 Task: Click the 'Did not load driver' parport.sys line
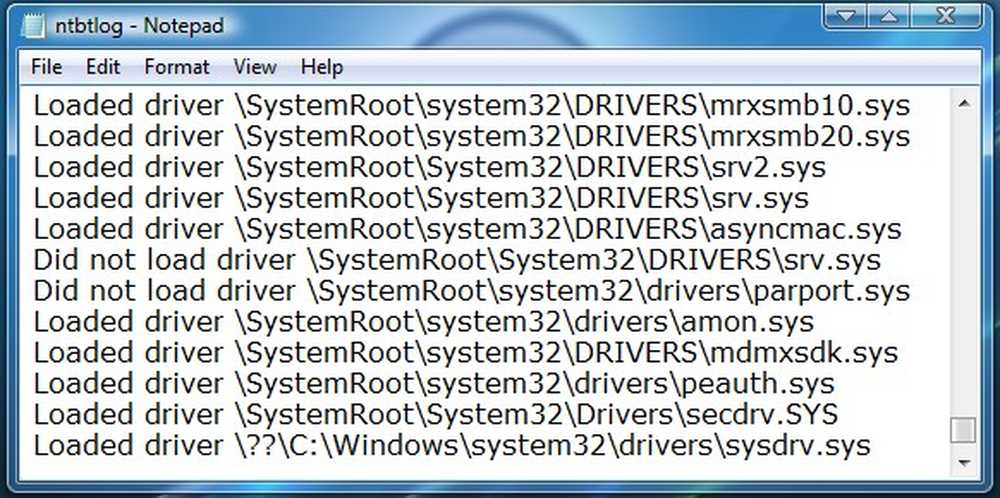click(x=471, y=291)
